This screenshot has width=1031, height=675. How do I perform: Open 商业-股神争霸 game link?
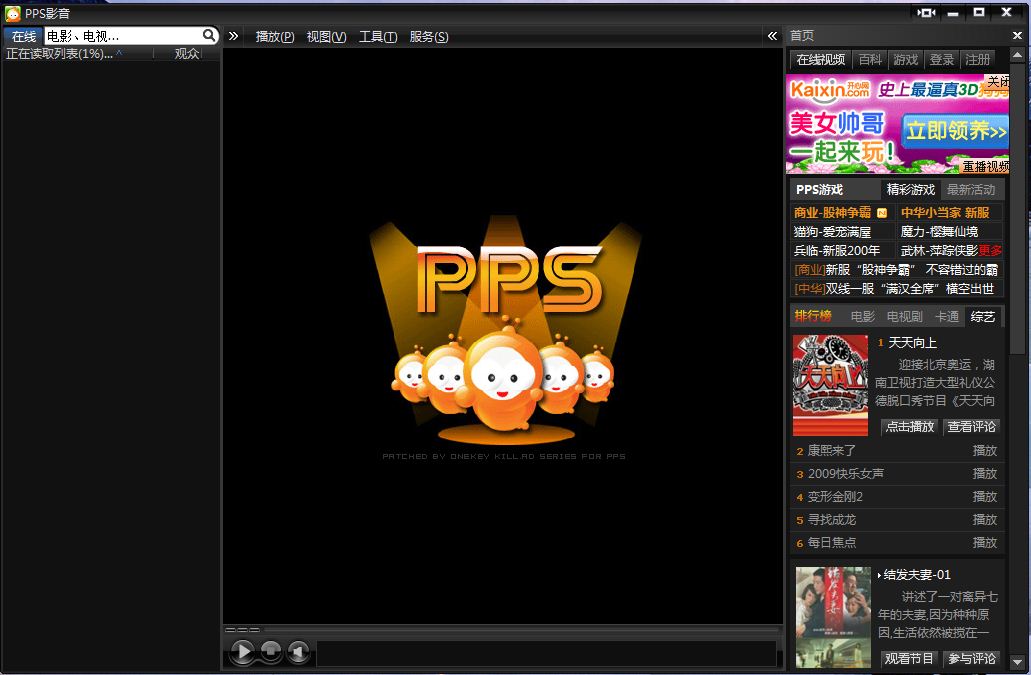pyautogui.click(x=832, y=212)
